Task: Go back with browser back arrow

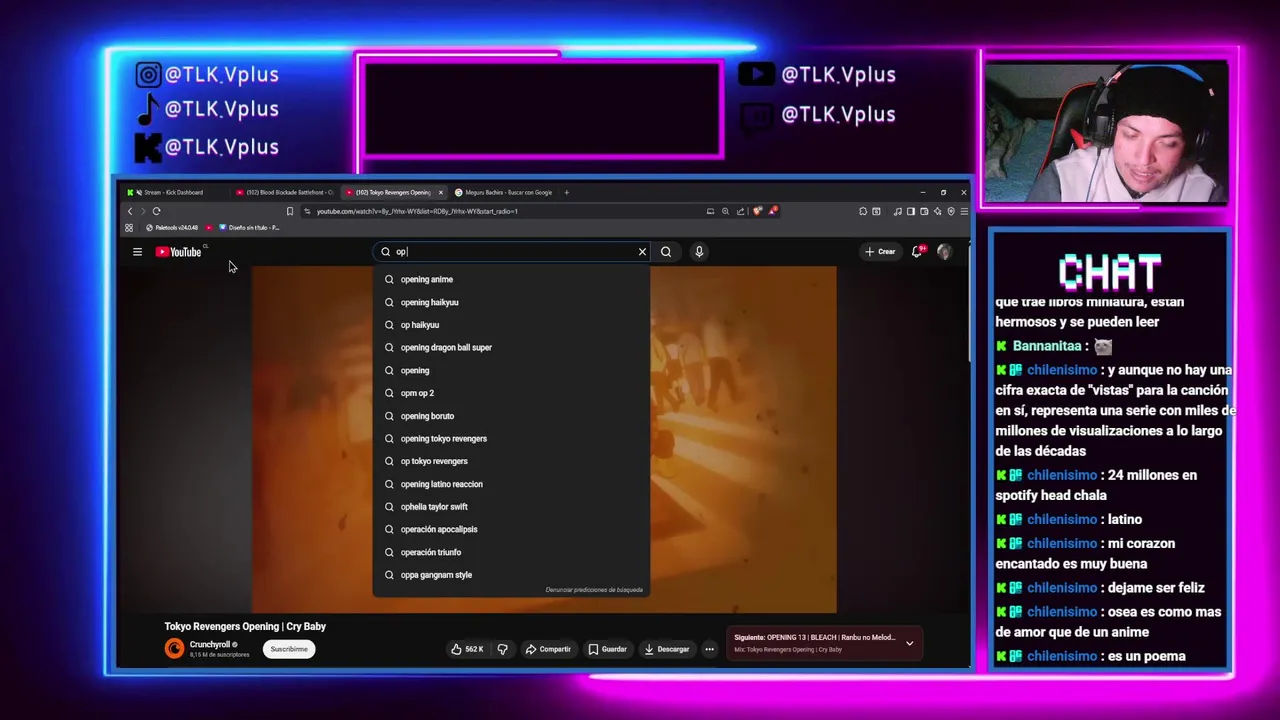Action: (x=129, y=211)
